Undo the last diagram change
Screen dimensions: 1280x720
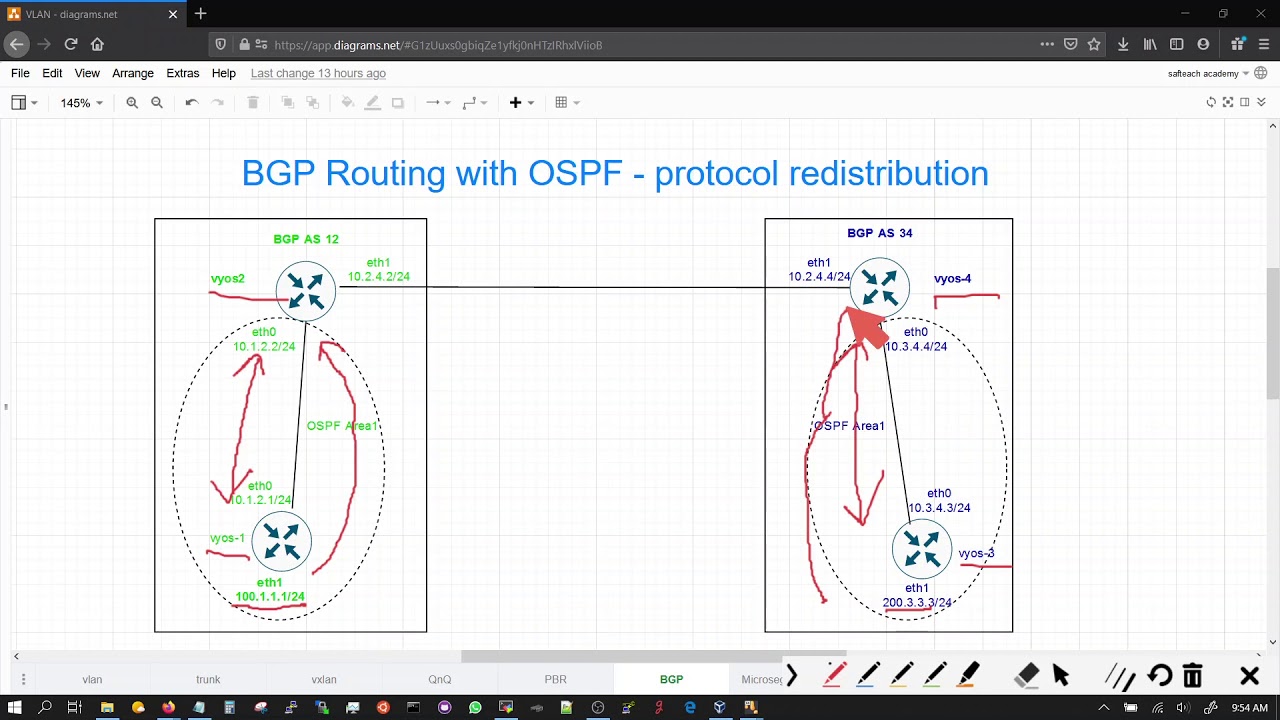(191, 103)
